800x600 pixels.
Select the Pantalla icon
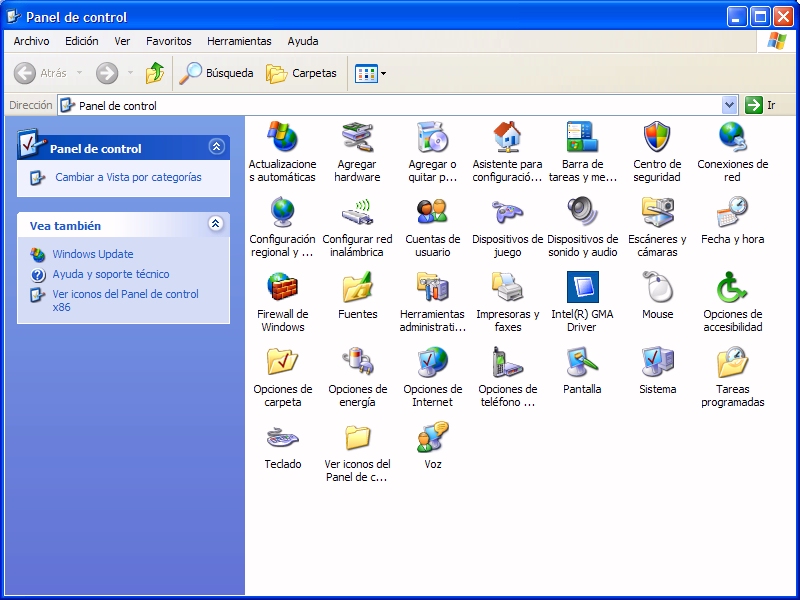tap(582, 362)
